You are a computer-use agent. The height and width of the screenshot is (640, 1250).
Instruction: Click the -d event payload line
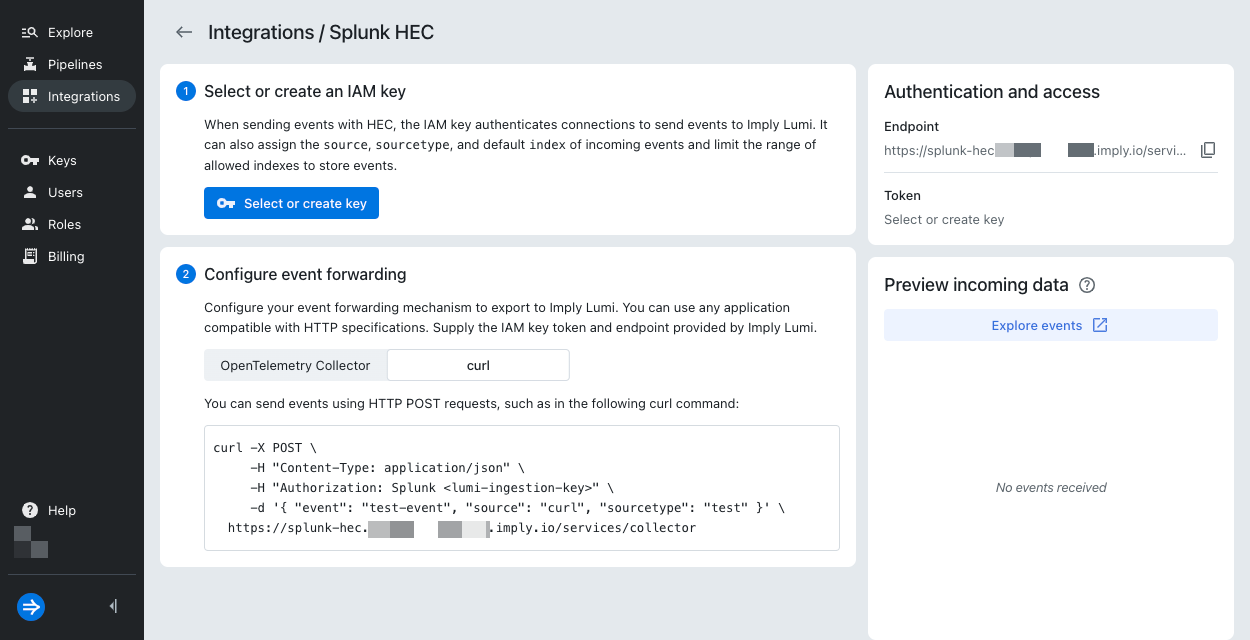coord(517,508)
